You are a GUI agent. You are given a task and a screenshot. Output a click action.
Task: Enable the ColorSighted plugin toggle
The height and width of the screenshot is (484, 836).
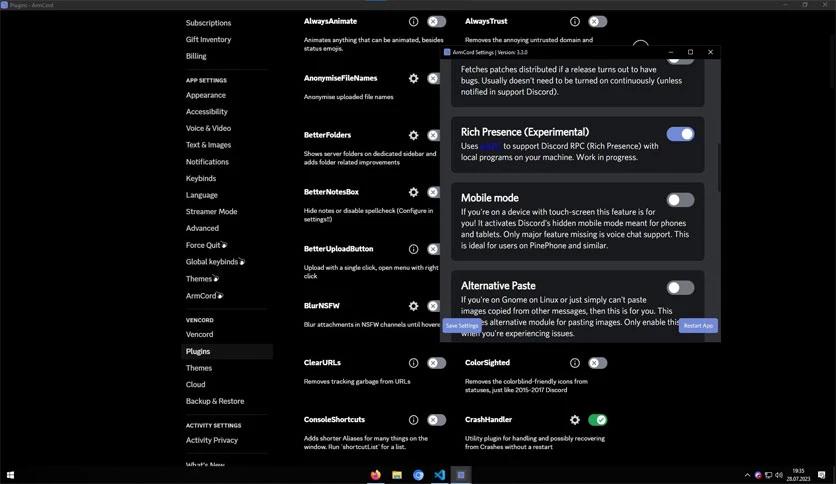click(x=597, y=363)
